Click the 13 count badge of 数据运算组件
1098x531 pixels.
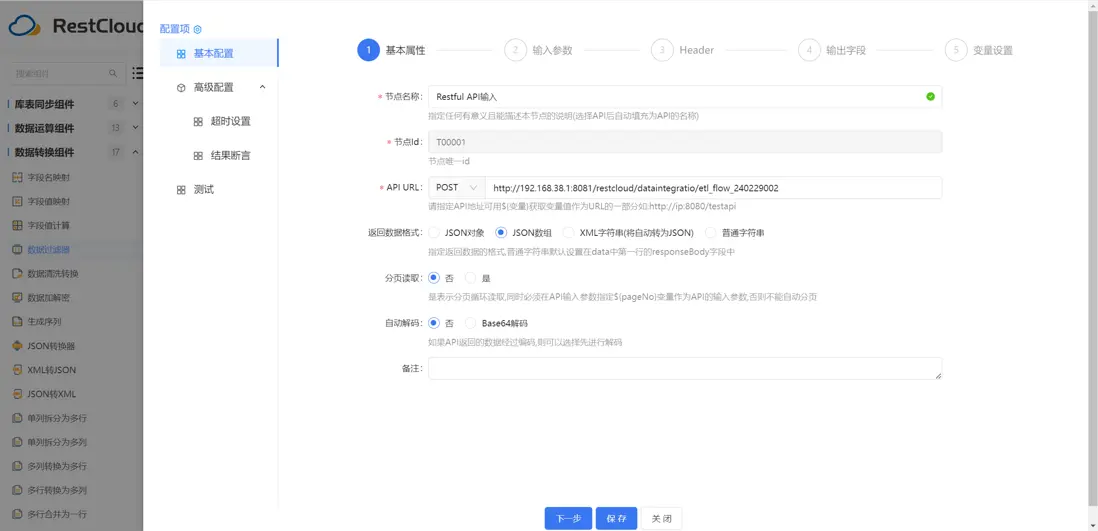[116, 127]
